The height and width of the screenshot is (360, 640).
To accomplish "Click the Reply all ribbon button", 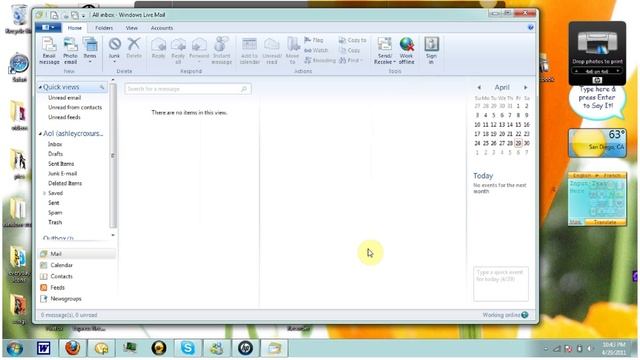I will pyautogui.click(x=178, y=51).
